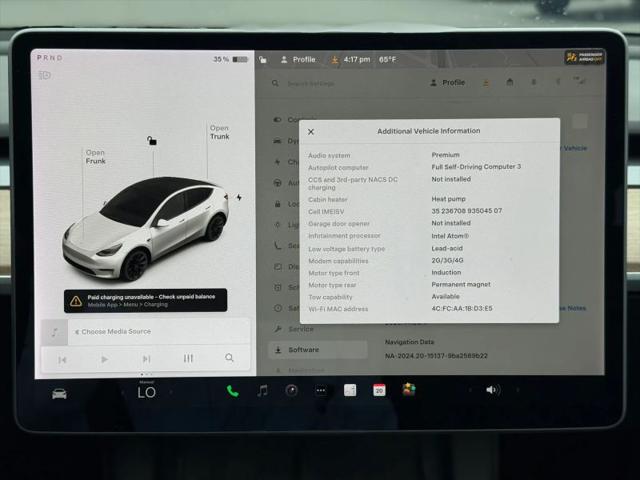Open the calendar app icon
640x480 pixels.
pos(379,390)
